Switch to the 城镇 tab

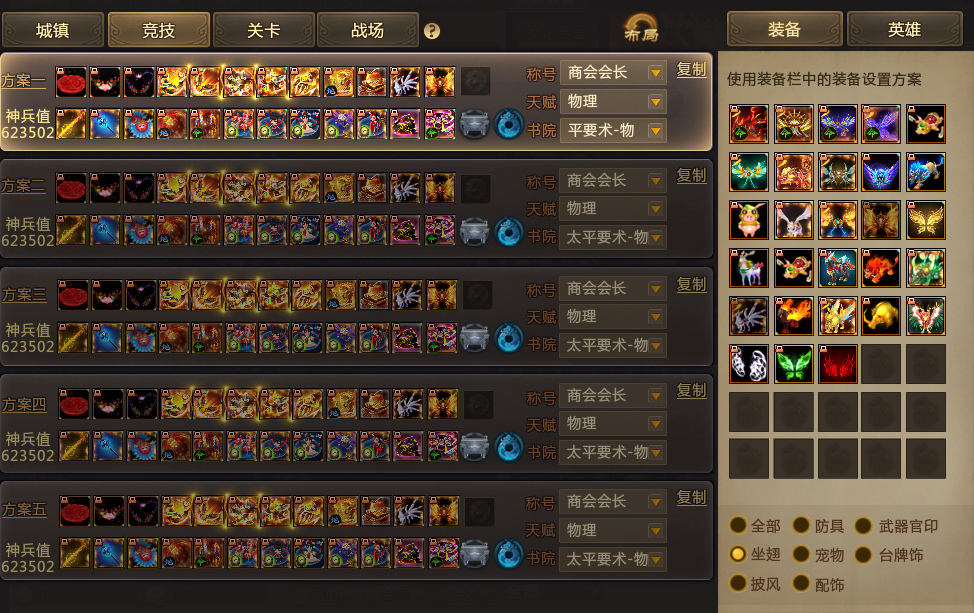53,30
